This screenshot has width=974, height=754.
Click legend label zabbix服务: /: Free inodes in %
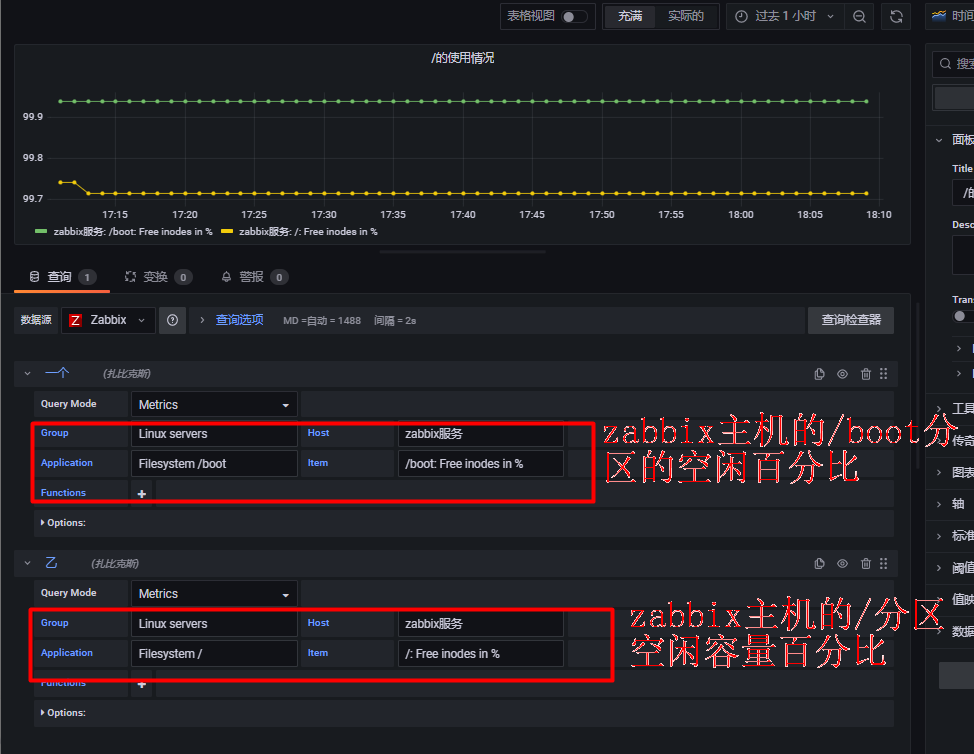[308, 232]
